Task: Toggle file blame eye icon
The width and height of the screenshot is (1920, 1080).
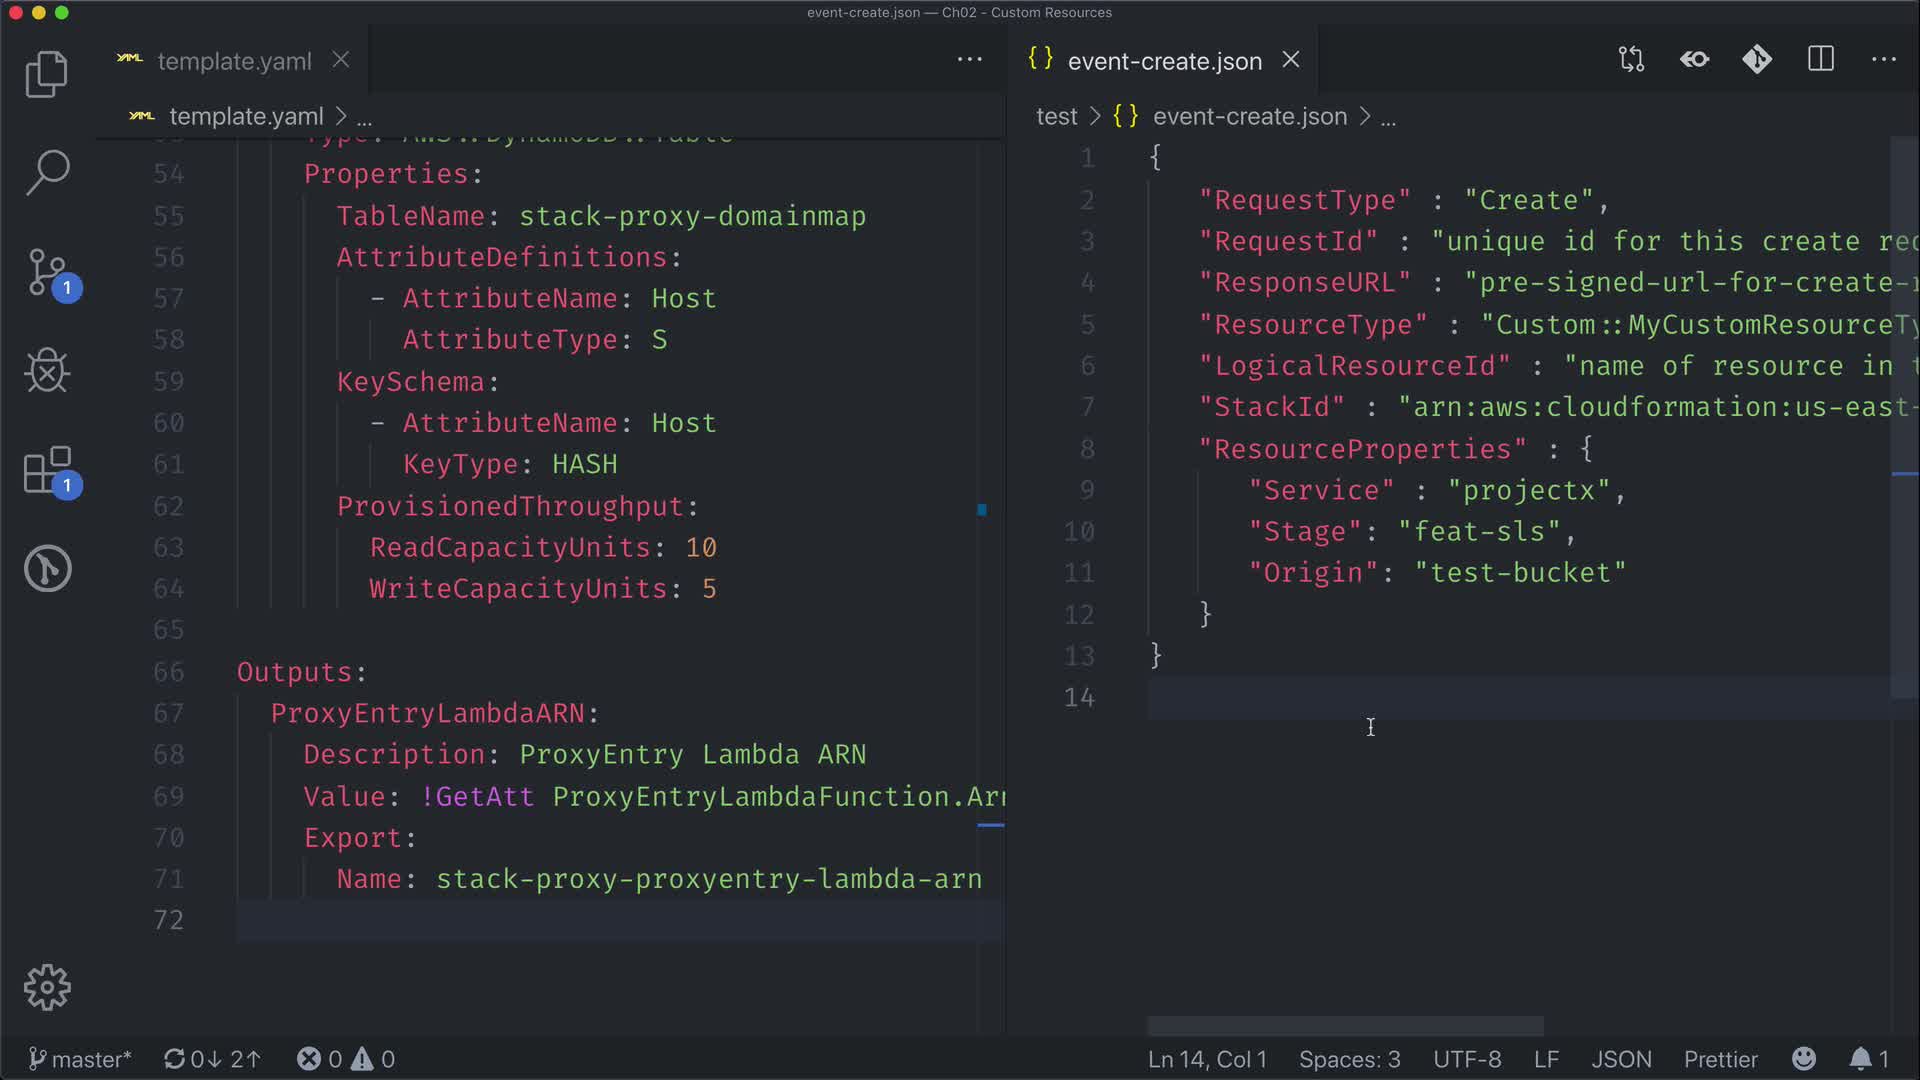Action: click(1694, 60)
